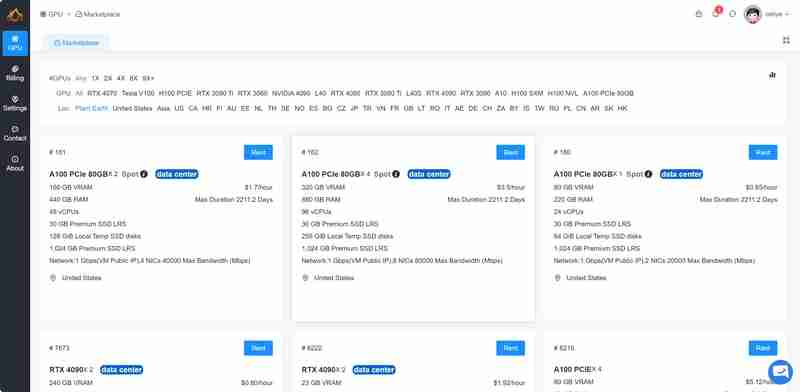Viewport: 800px width, 392px height.
Task: Open the Billing sidebar icon
Action: point(15,74)
